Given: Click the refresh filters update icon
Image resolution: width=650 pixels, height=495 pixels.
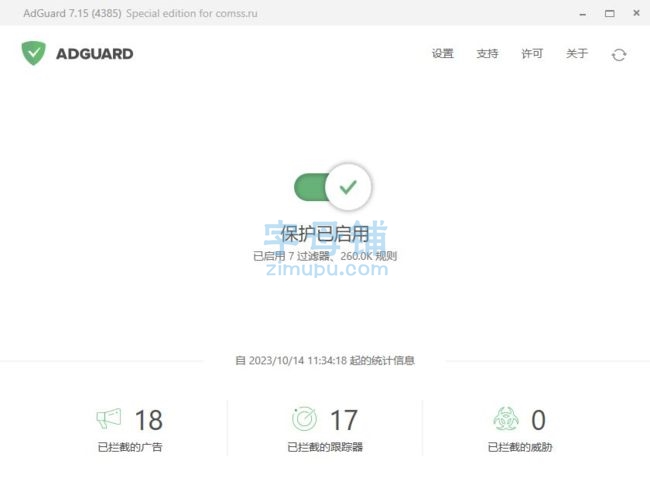Looking at the screenshot, I should coord(619,55).
